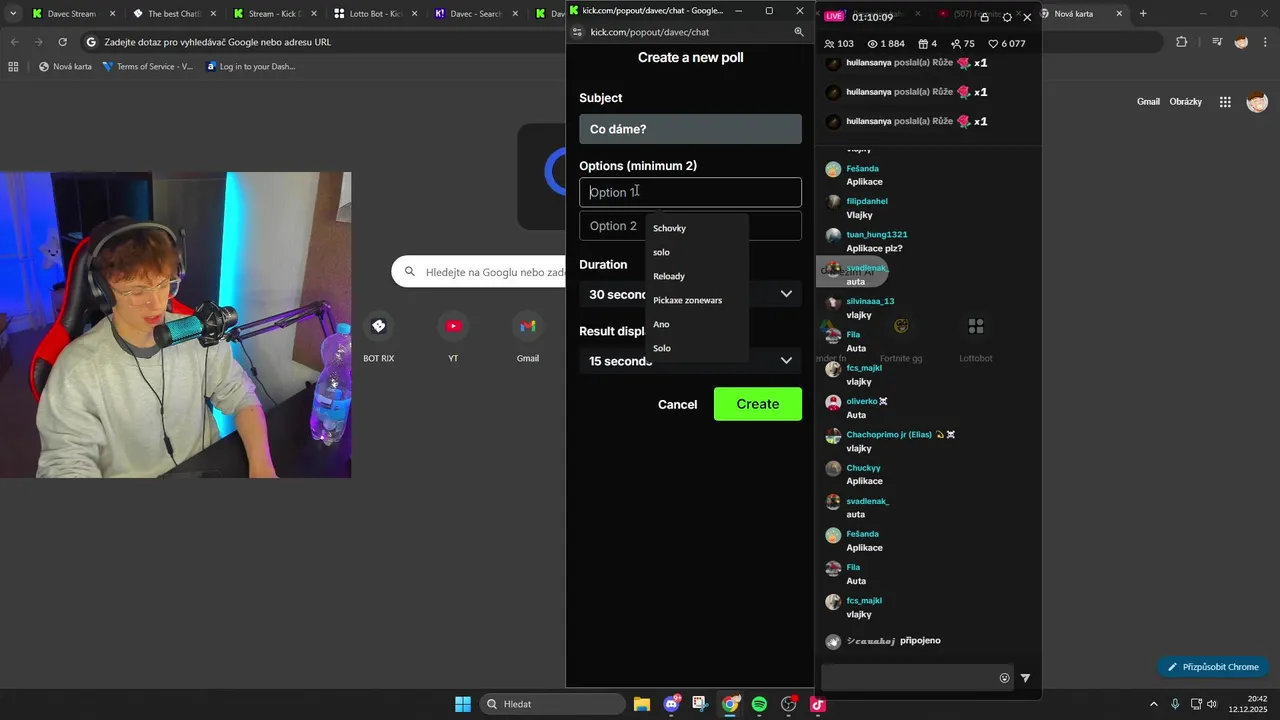
Task: Click the Subject field containing 'Co dáme?'
Action: 690,129
